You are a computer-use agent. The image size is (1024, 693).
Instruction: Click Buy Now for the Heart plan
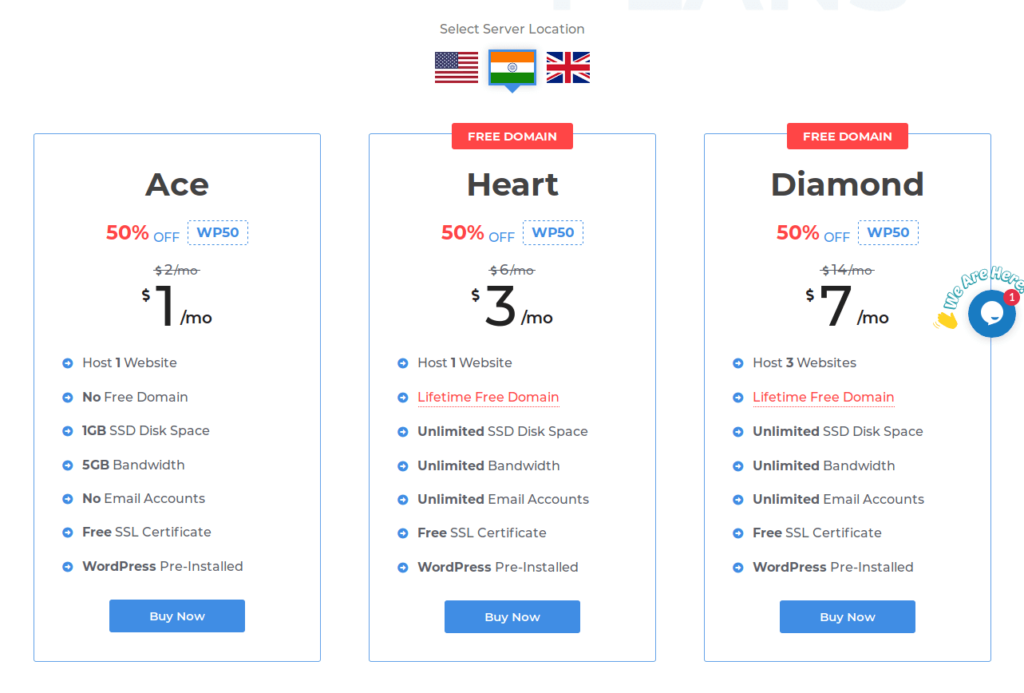coord(512,617)
